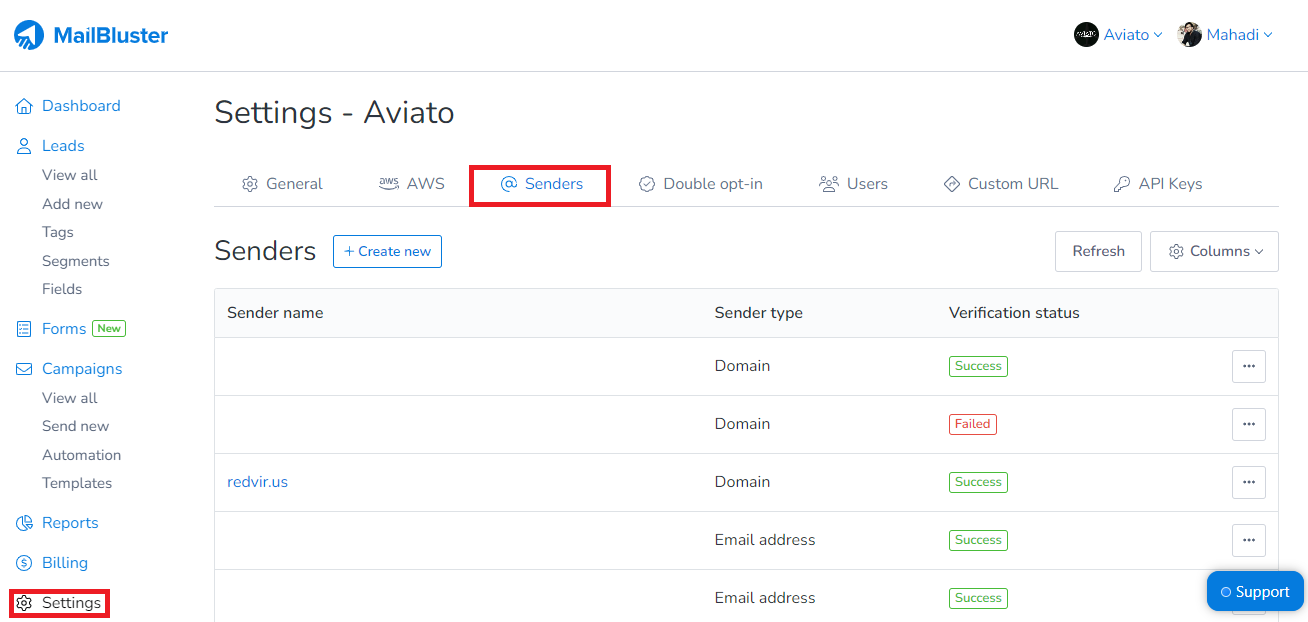Viewport: 1308px width, 622px height.
Task: Click the Success badge in redvir.us row
Action: [978, 482]
